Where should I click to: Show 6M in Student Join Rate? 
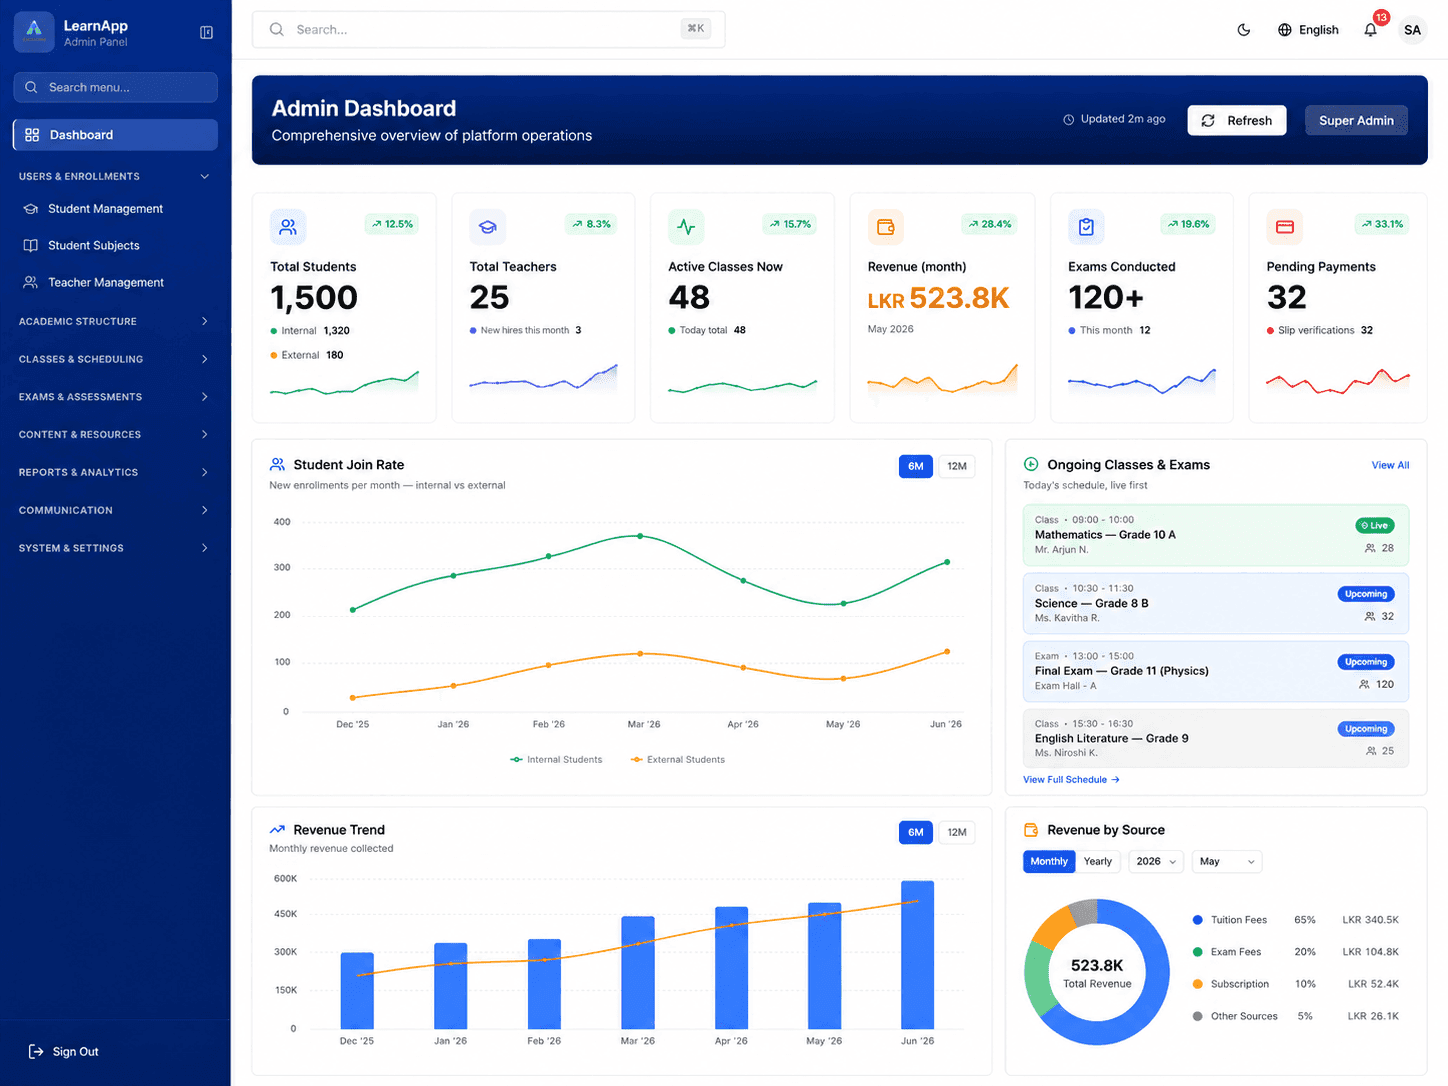pos(916,466)
